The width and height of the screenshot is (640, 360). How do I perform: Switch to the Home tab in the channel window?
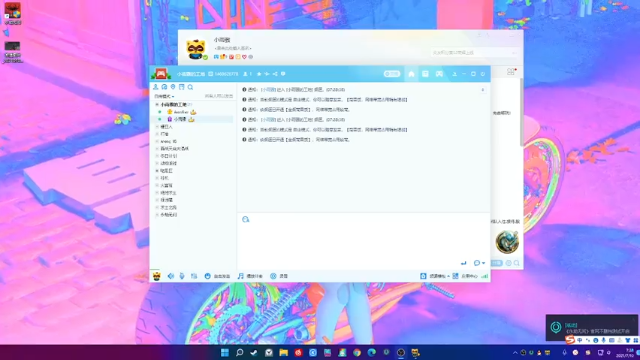point(411,74)
